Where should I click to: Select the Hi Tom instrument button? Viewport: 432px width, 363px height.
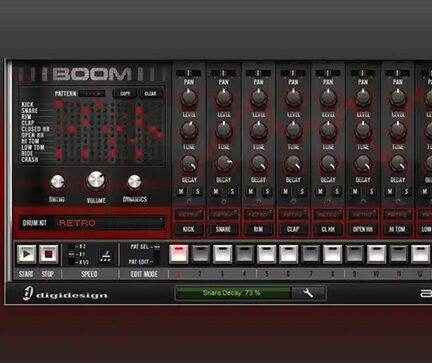(397, 229)
